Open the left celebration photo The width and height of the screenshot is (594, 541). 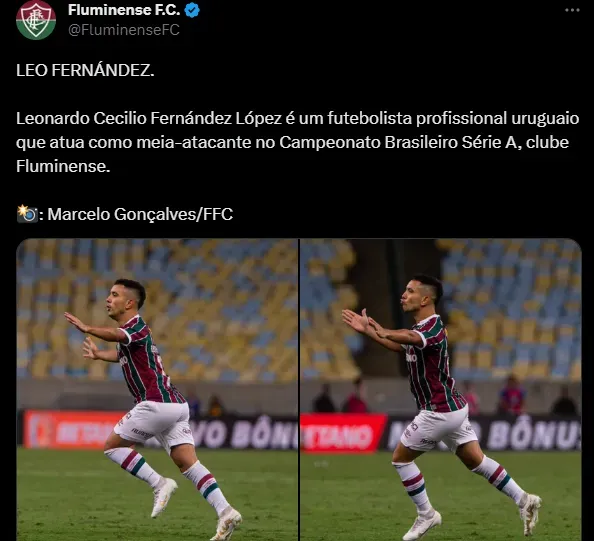click(x=157, y=389)
